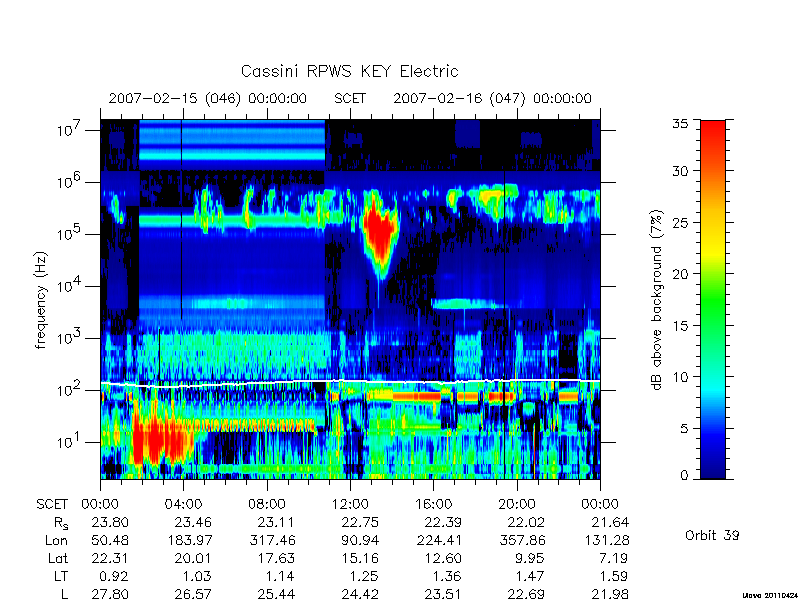The image size is (800, 600).
Task: Click the Rs value 23.80
Action: tap(110, 522)
